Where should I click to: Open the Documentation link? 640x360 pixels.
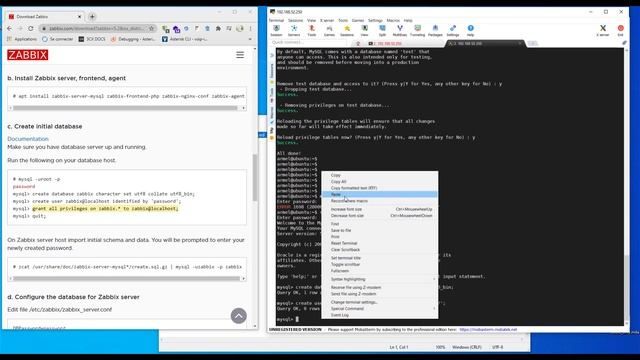[x=28, y=139]
